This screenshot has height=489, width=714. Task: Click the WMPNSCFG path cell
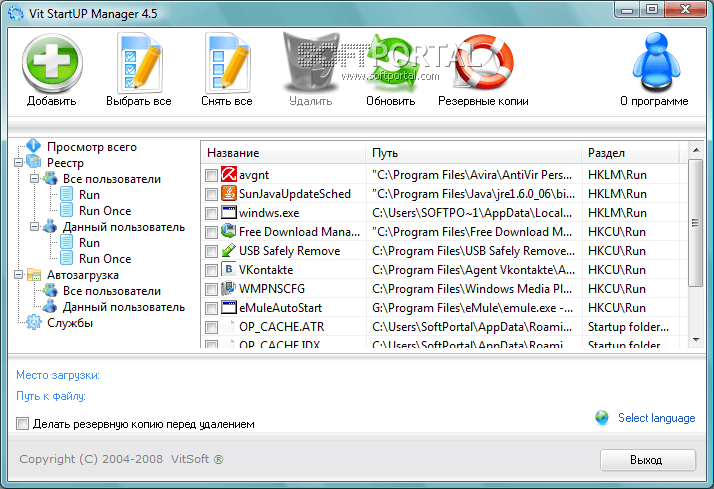click(x=472, y=289)
